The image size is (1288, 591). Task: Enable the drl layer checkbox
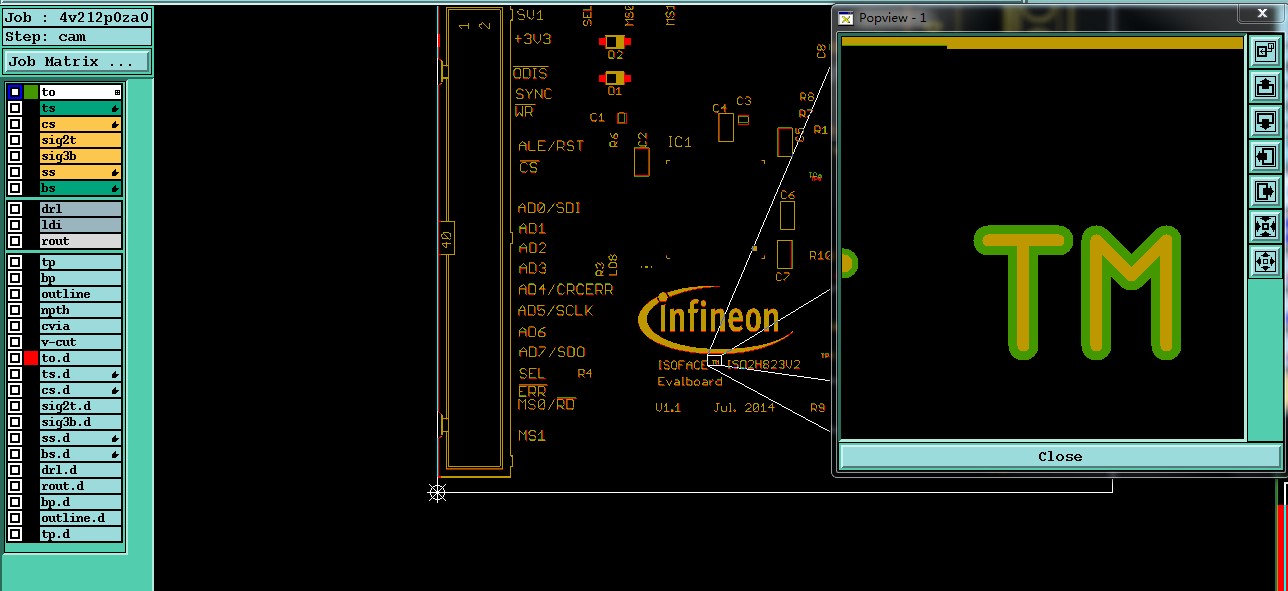click(14, 209)
